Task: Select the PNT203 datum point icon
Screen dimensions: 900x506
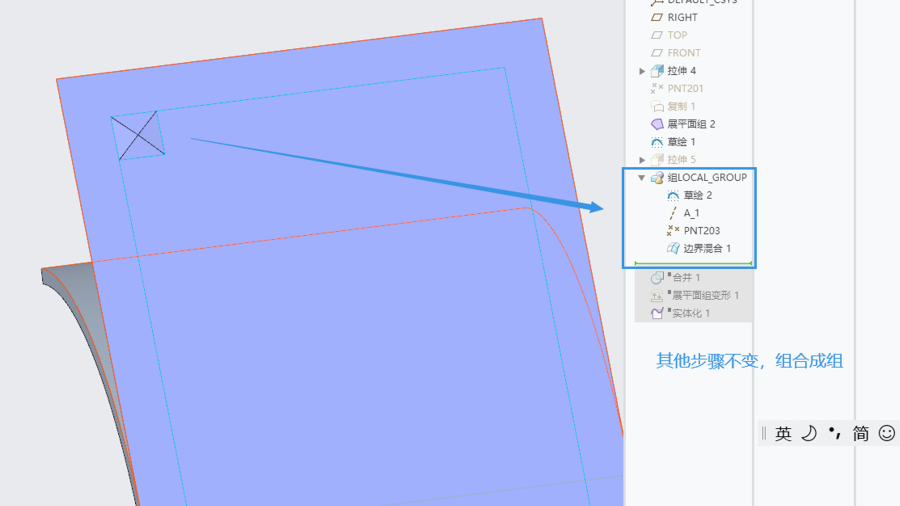Action: point(673,231)
